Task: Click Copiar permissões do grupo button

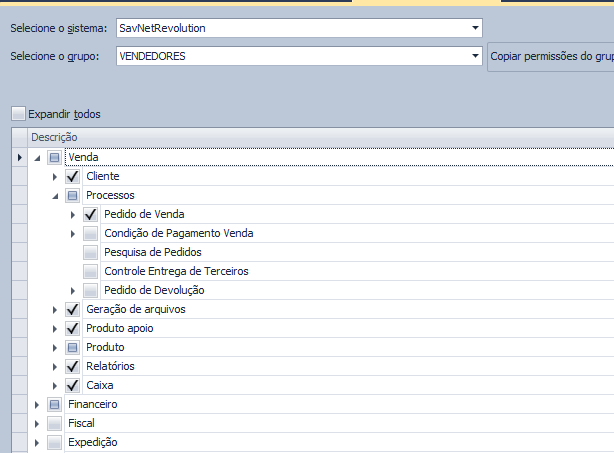Action: point(551,57)
